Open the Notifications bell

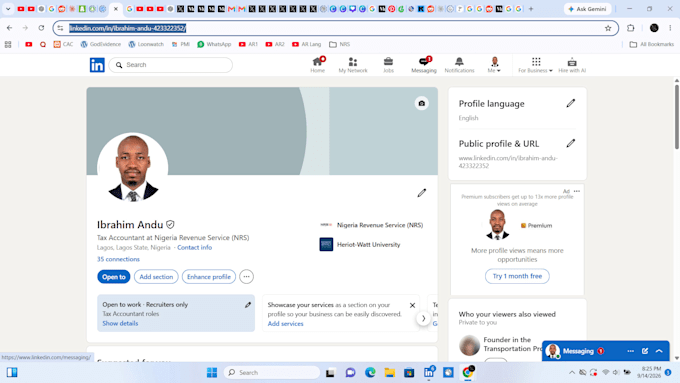(459, 65)
